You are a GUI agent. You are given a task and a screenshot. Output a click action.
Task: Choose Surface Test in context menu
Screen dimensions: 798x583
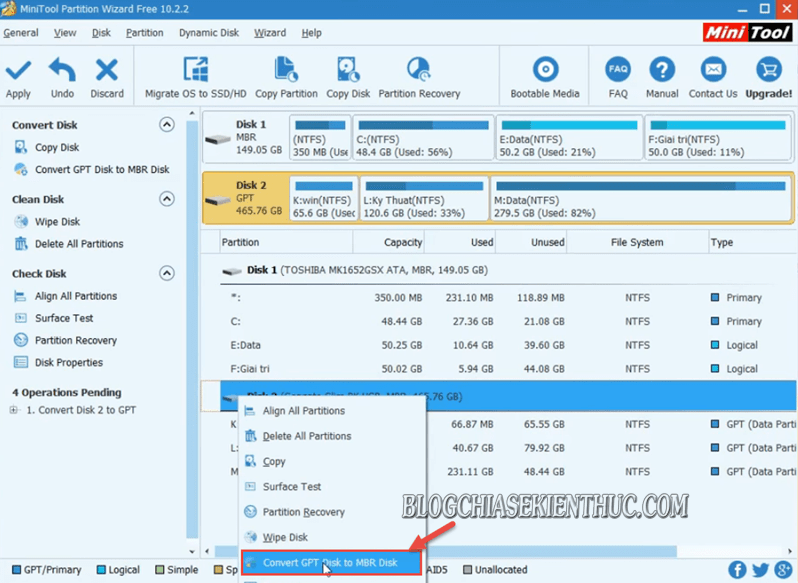[332, 486]
